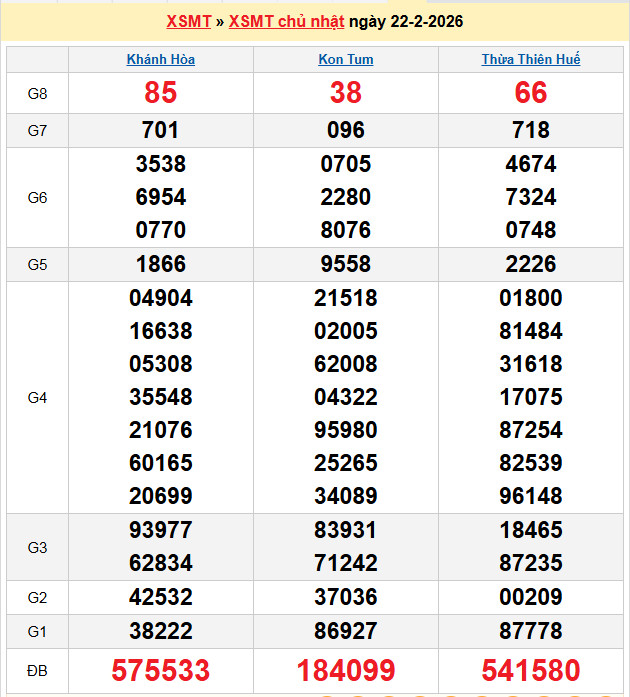Click Kon Tum special prize number 184099
Image resolution: width=630 pixels, height=697 pixels.
(346, 670)
